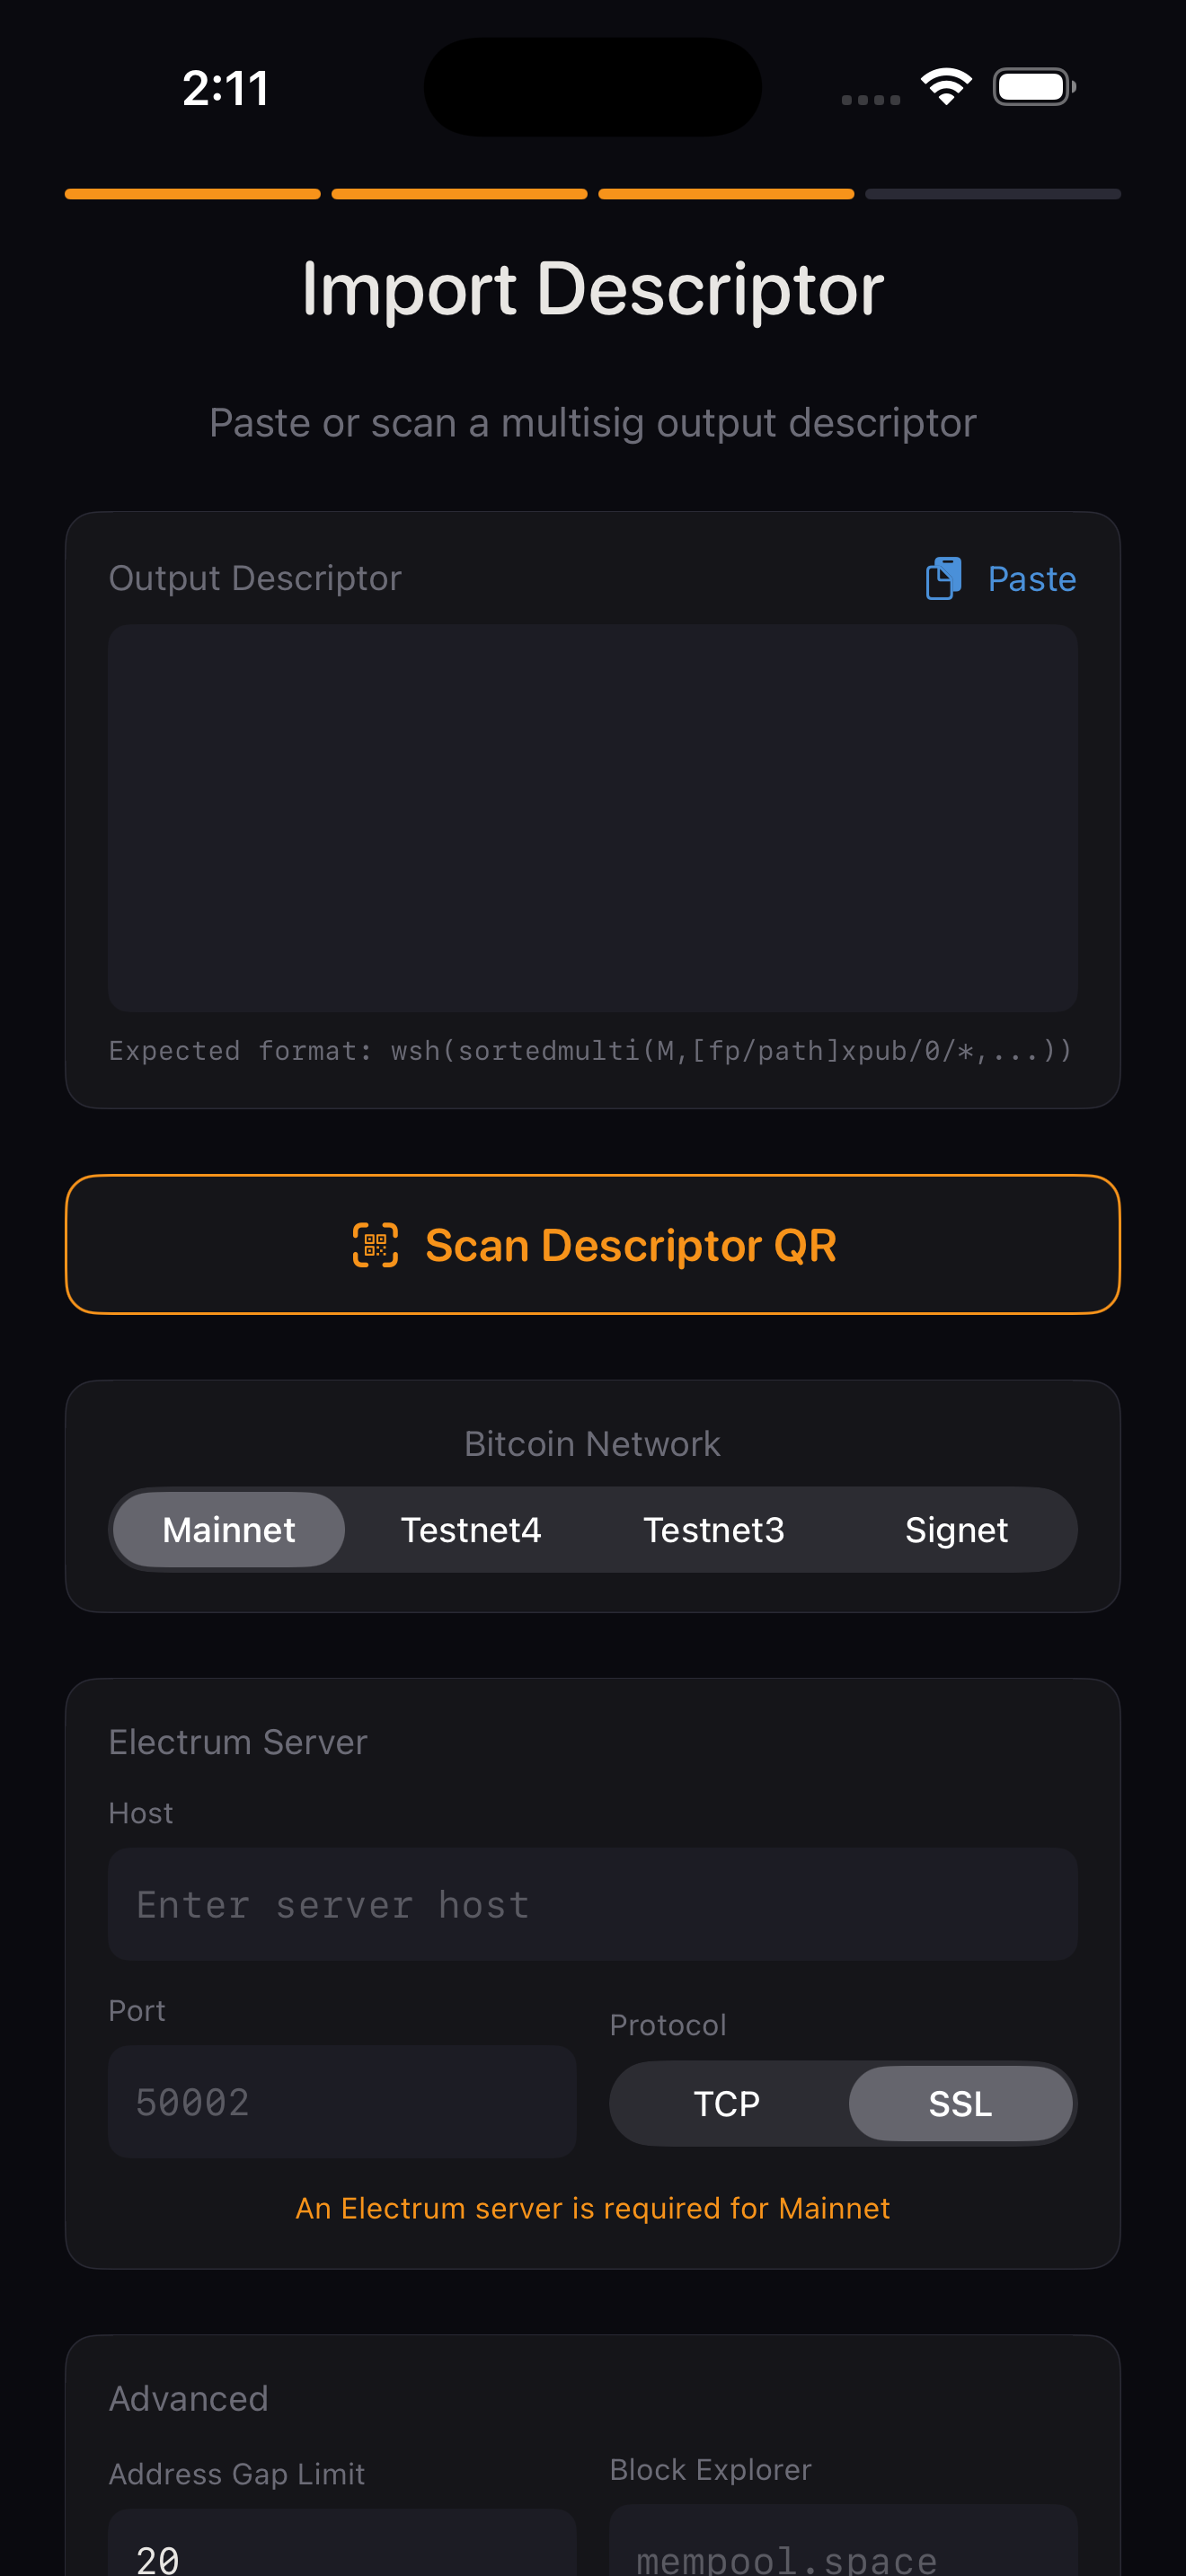Tap the battery indicator icon
This screenshot has height=2576, width=1186.
pyautogui.click(x=1034, y=86)
